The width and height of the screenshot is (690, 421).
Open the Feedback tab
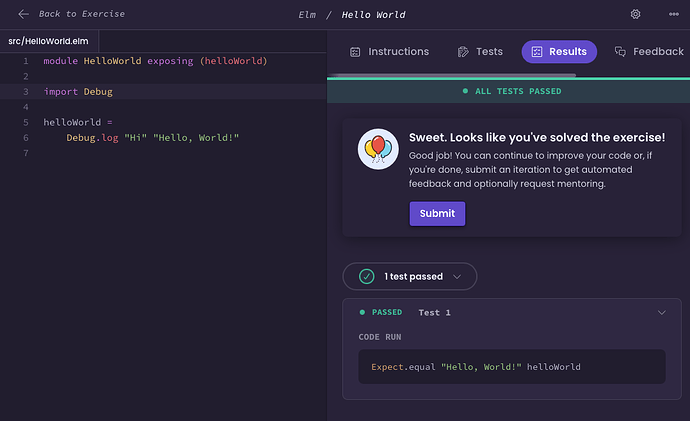pyautogui.click(x=649, y=52)
